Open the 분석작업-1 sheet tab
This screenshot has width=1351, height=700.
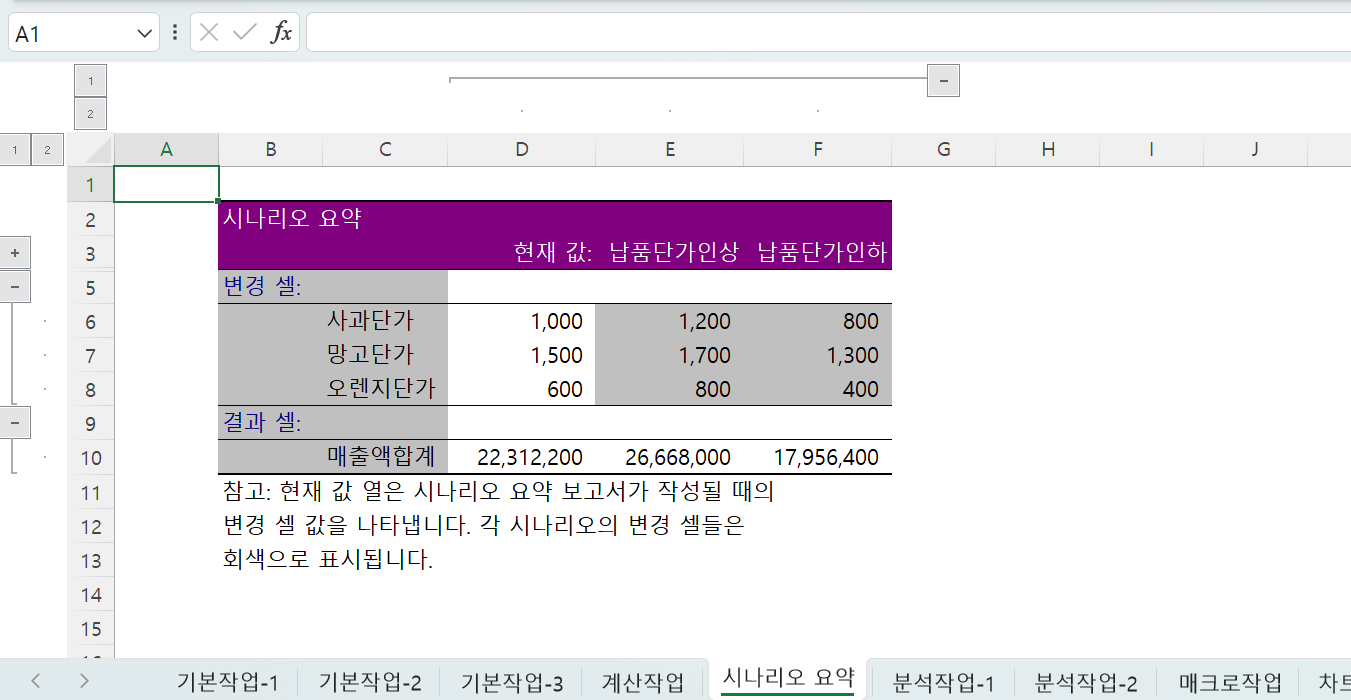coord(943,683)
